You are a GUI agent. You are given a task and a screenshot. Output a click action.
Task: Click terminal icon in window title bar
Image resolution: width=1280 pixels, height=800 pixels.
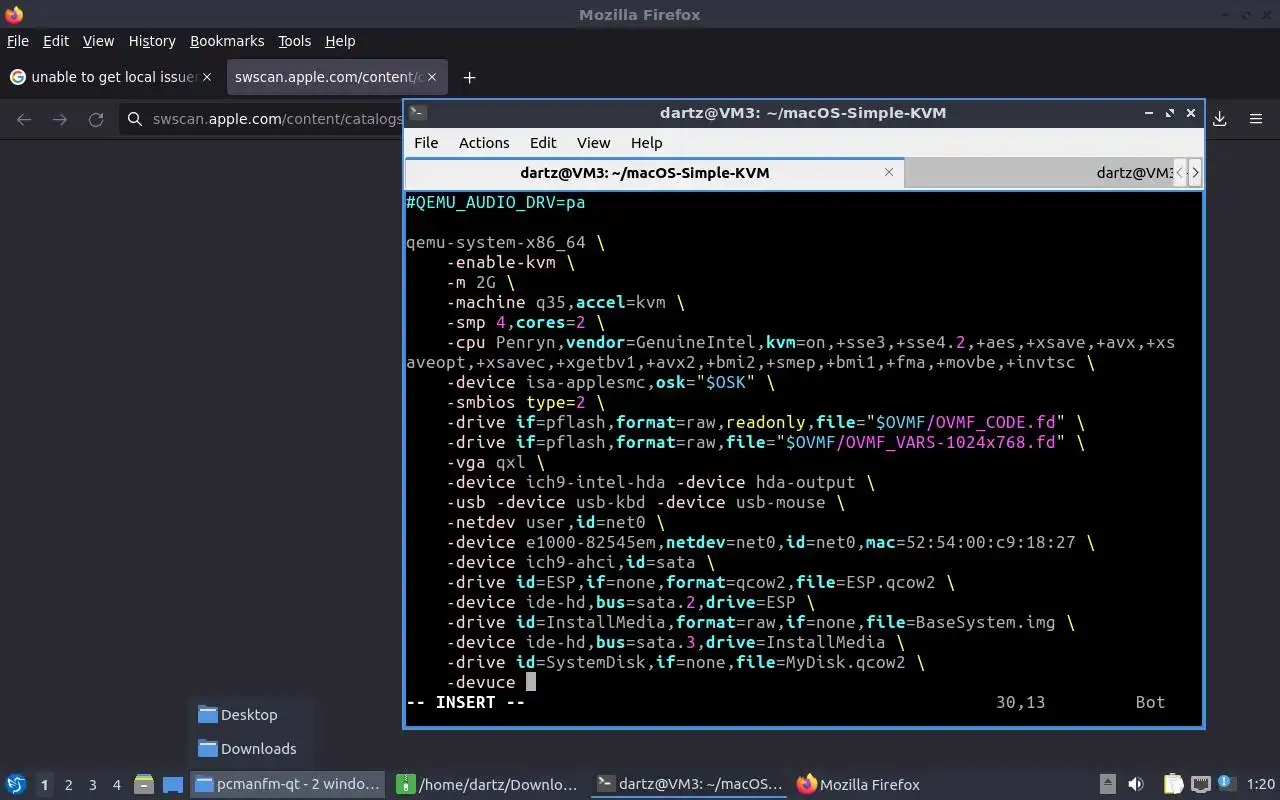[x=418, y=113]
